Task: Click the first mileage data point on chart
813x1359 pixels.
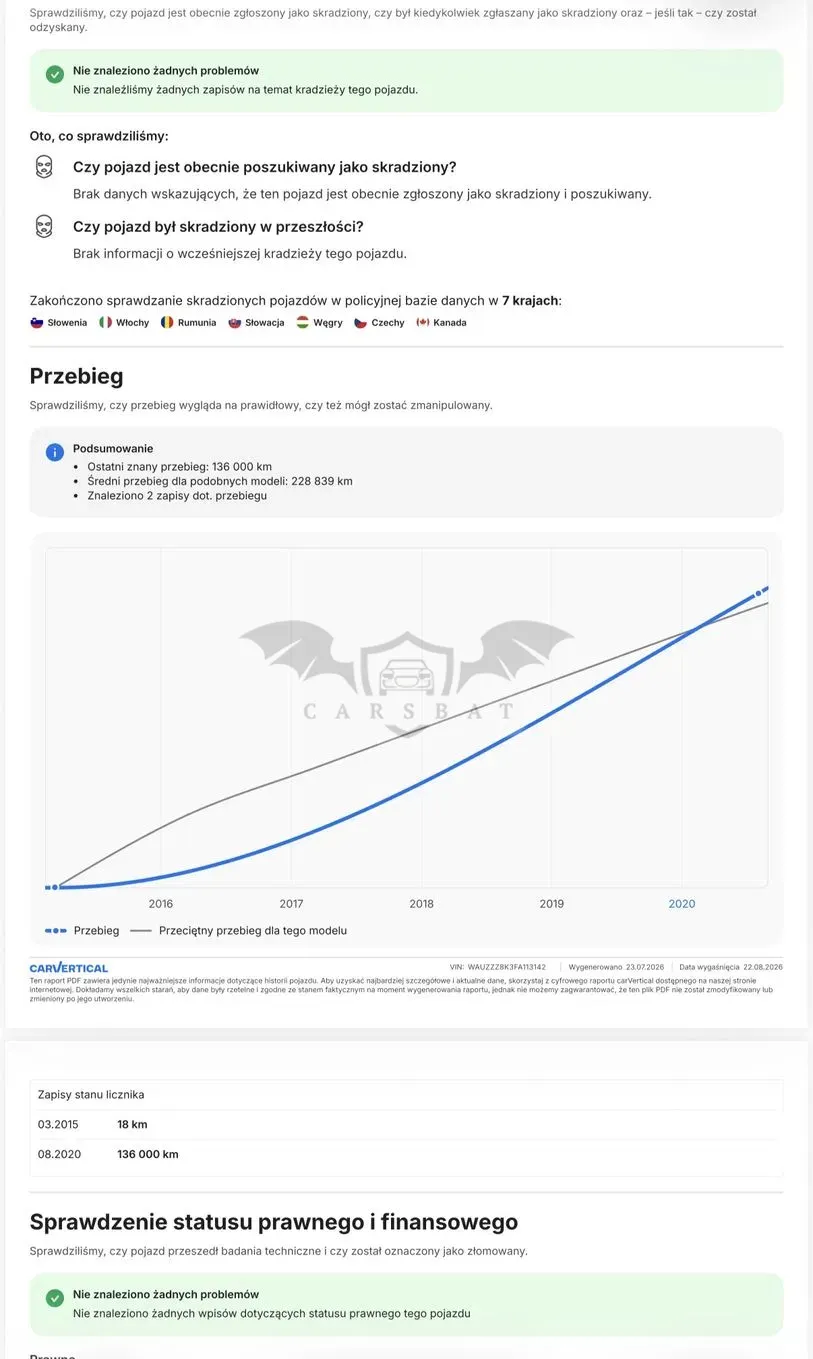Action: tap(56, 887)
